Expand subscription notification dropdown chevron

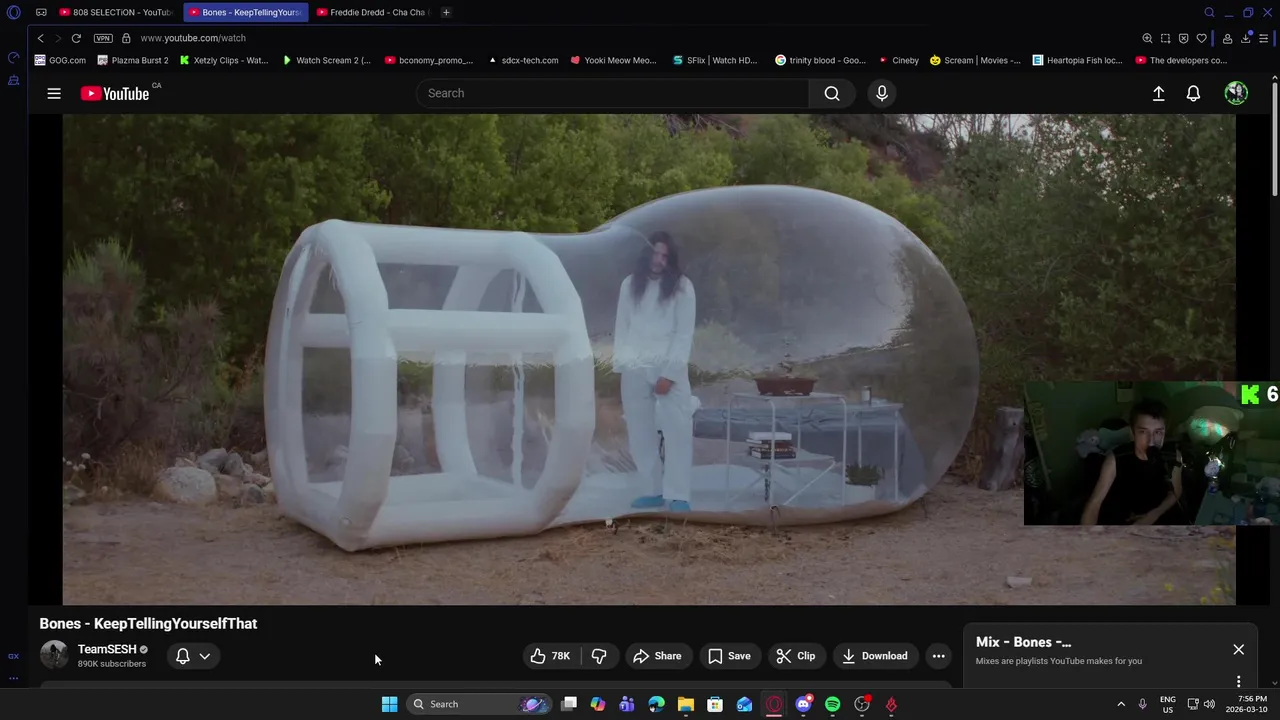pos(204,656)
